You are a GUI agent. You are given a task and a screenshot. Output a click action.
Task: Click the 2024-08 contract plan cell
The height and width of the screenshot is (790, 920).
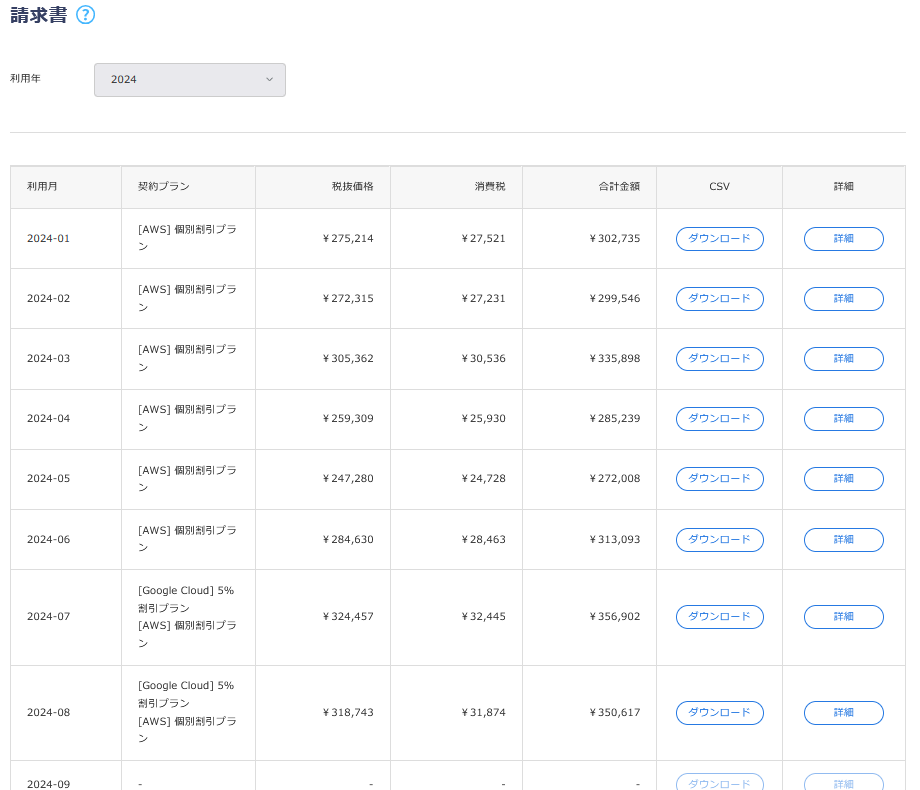pyautogui.click(x=188, y=713)
